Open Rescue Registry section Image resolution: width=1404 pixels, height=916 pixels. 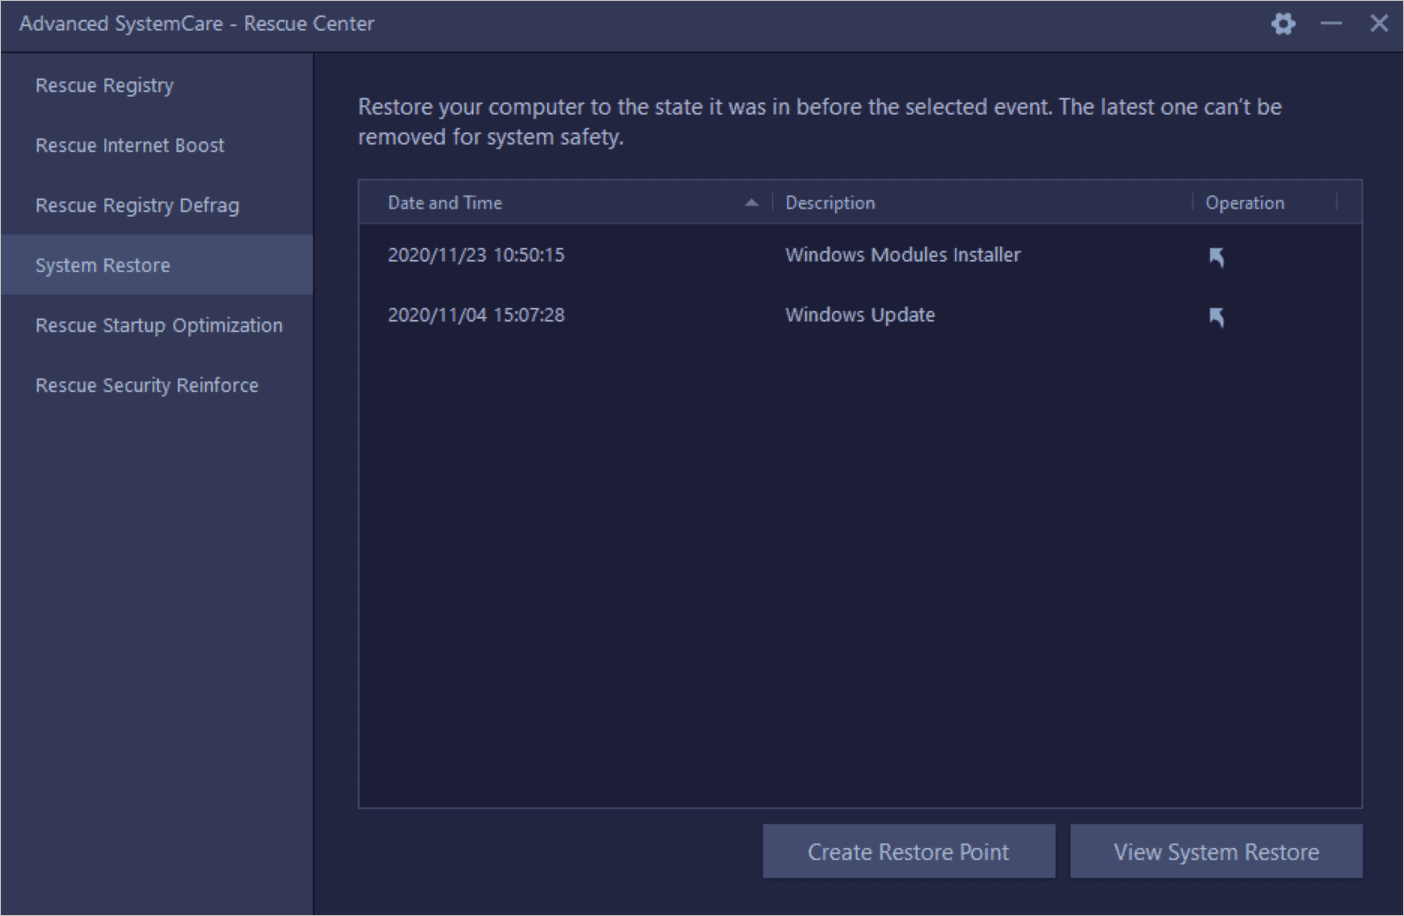[157, 85]
